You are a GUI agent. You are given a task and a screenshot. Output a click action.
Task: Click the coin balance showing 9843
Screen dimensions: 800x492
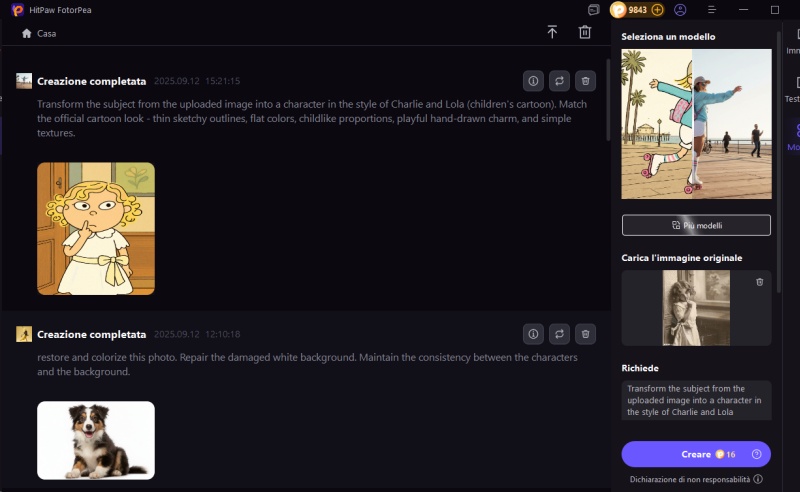pos(637,10)
